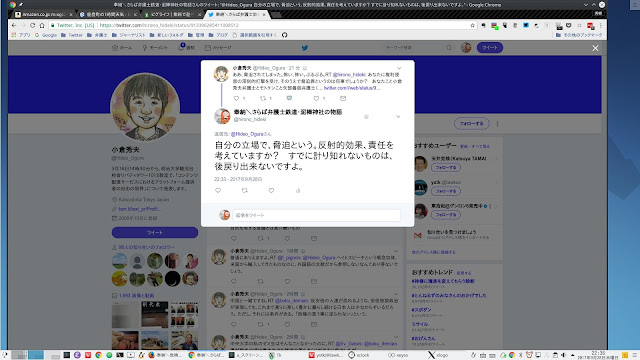Reply icon on Hideo_Ogura parent tweet
The width and height of the screenshot is (640, 360).
(236, 98)
